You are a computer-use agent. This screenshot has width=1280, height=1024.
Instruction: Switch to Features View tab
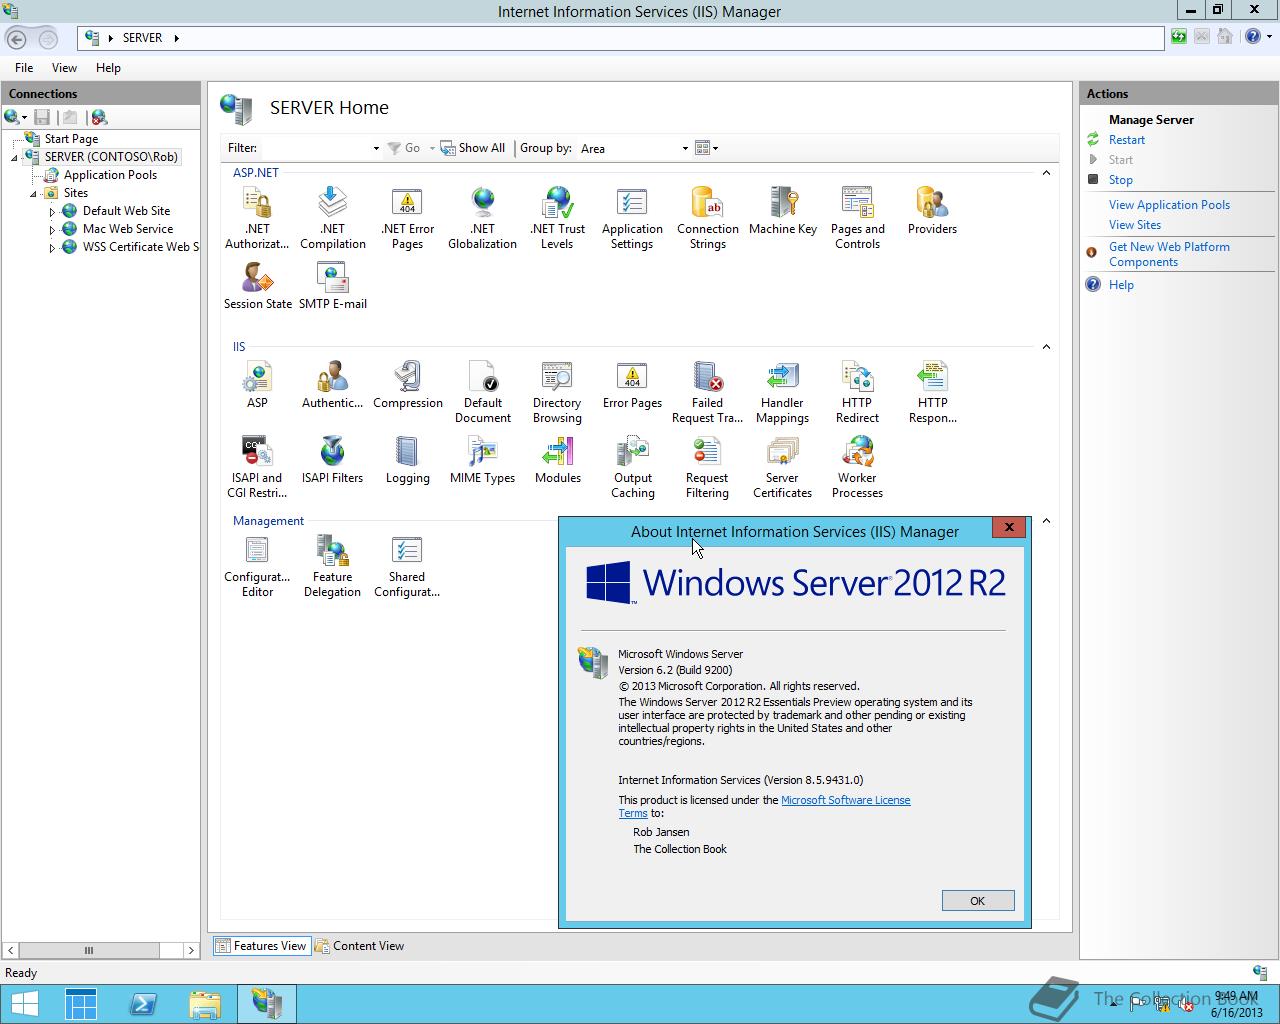coord(261,946)
